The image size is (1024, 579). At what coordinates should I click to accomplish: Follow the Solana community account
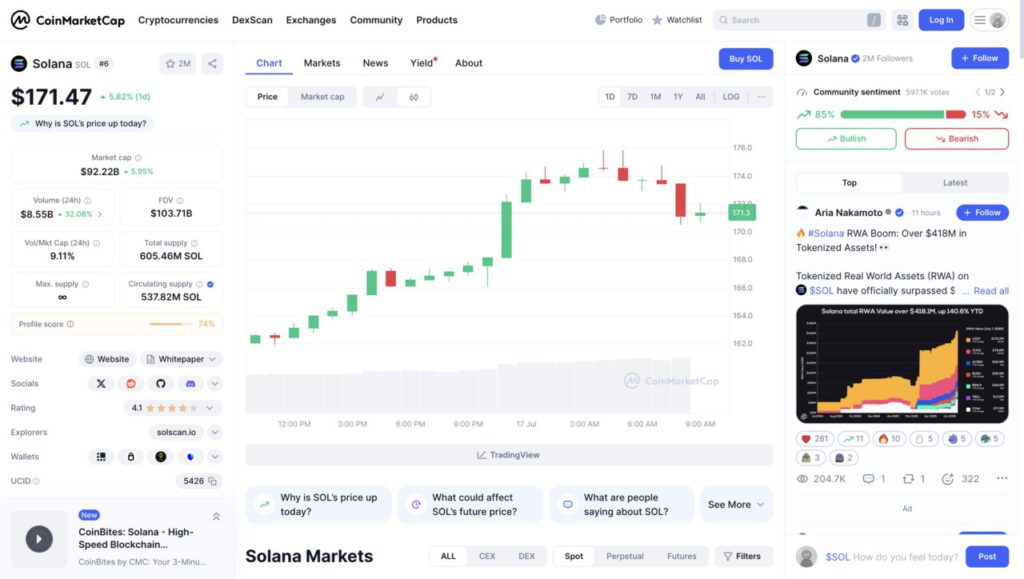[979, 58]
